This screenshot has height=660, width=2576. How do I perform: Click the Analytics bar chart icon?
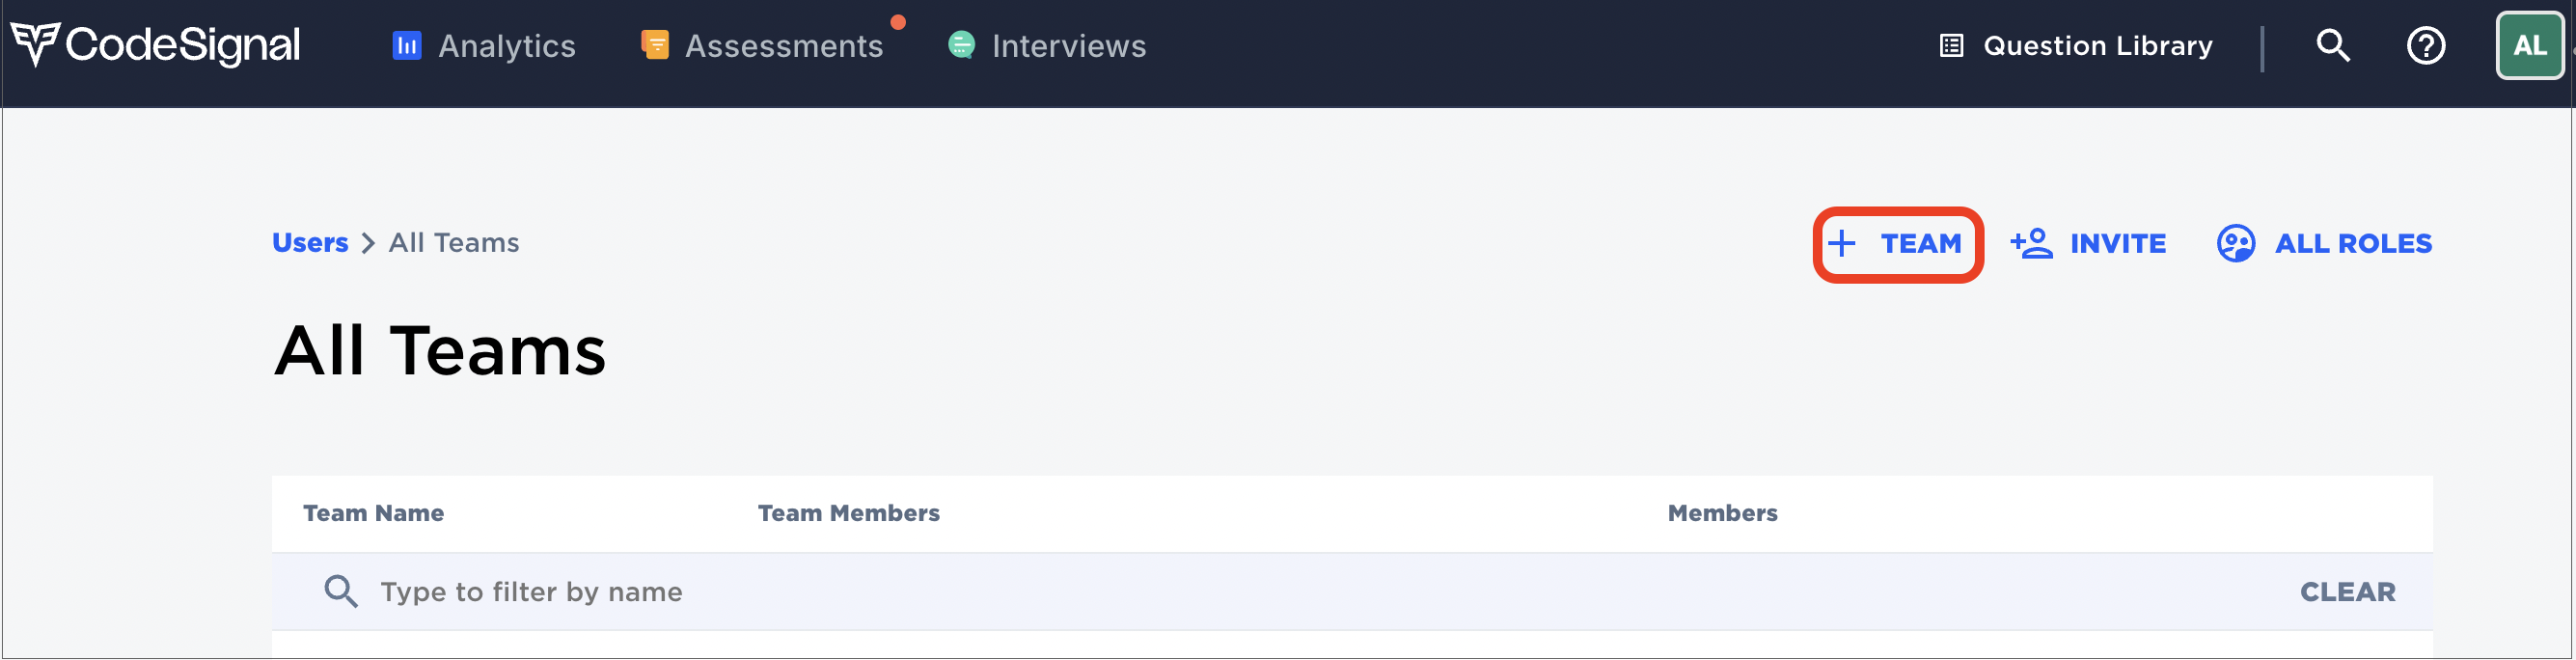[x=407, y=46]
